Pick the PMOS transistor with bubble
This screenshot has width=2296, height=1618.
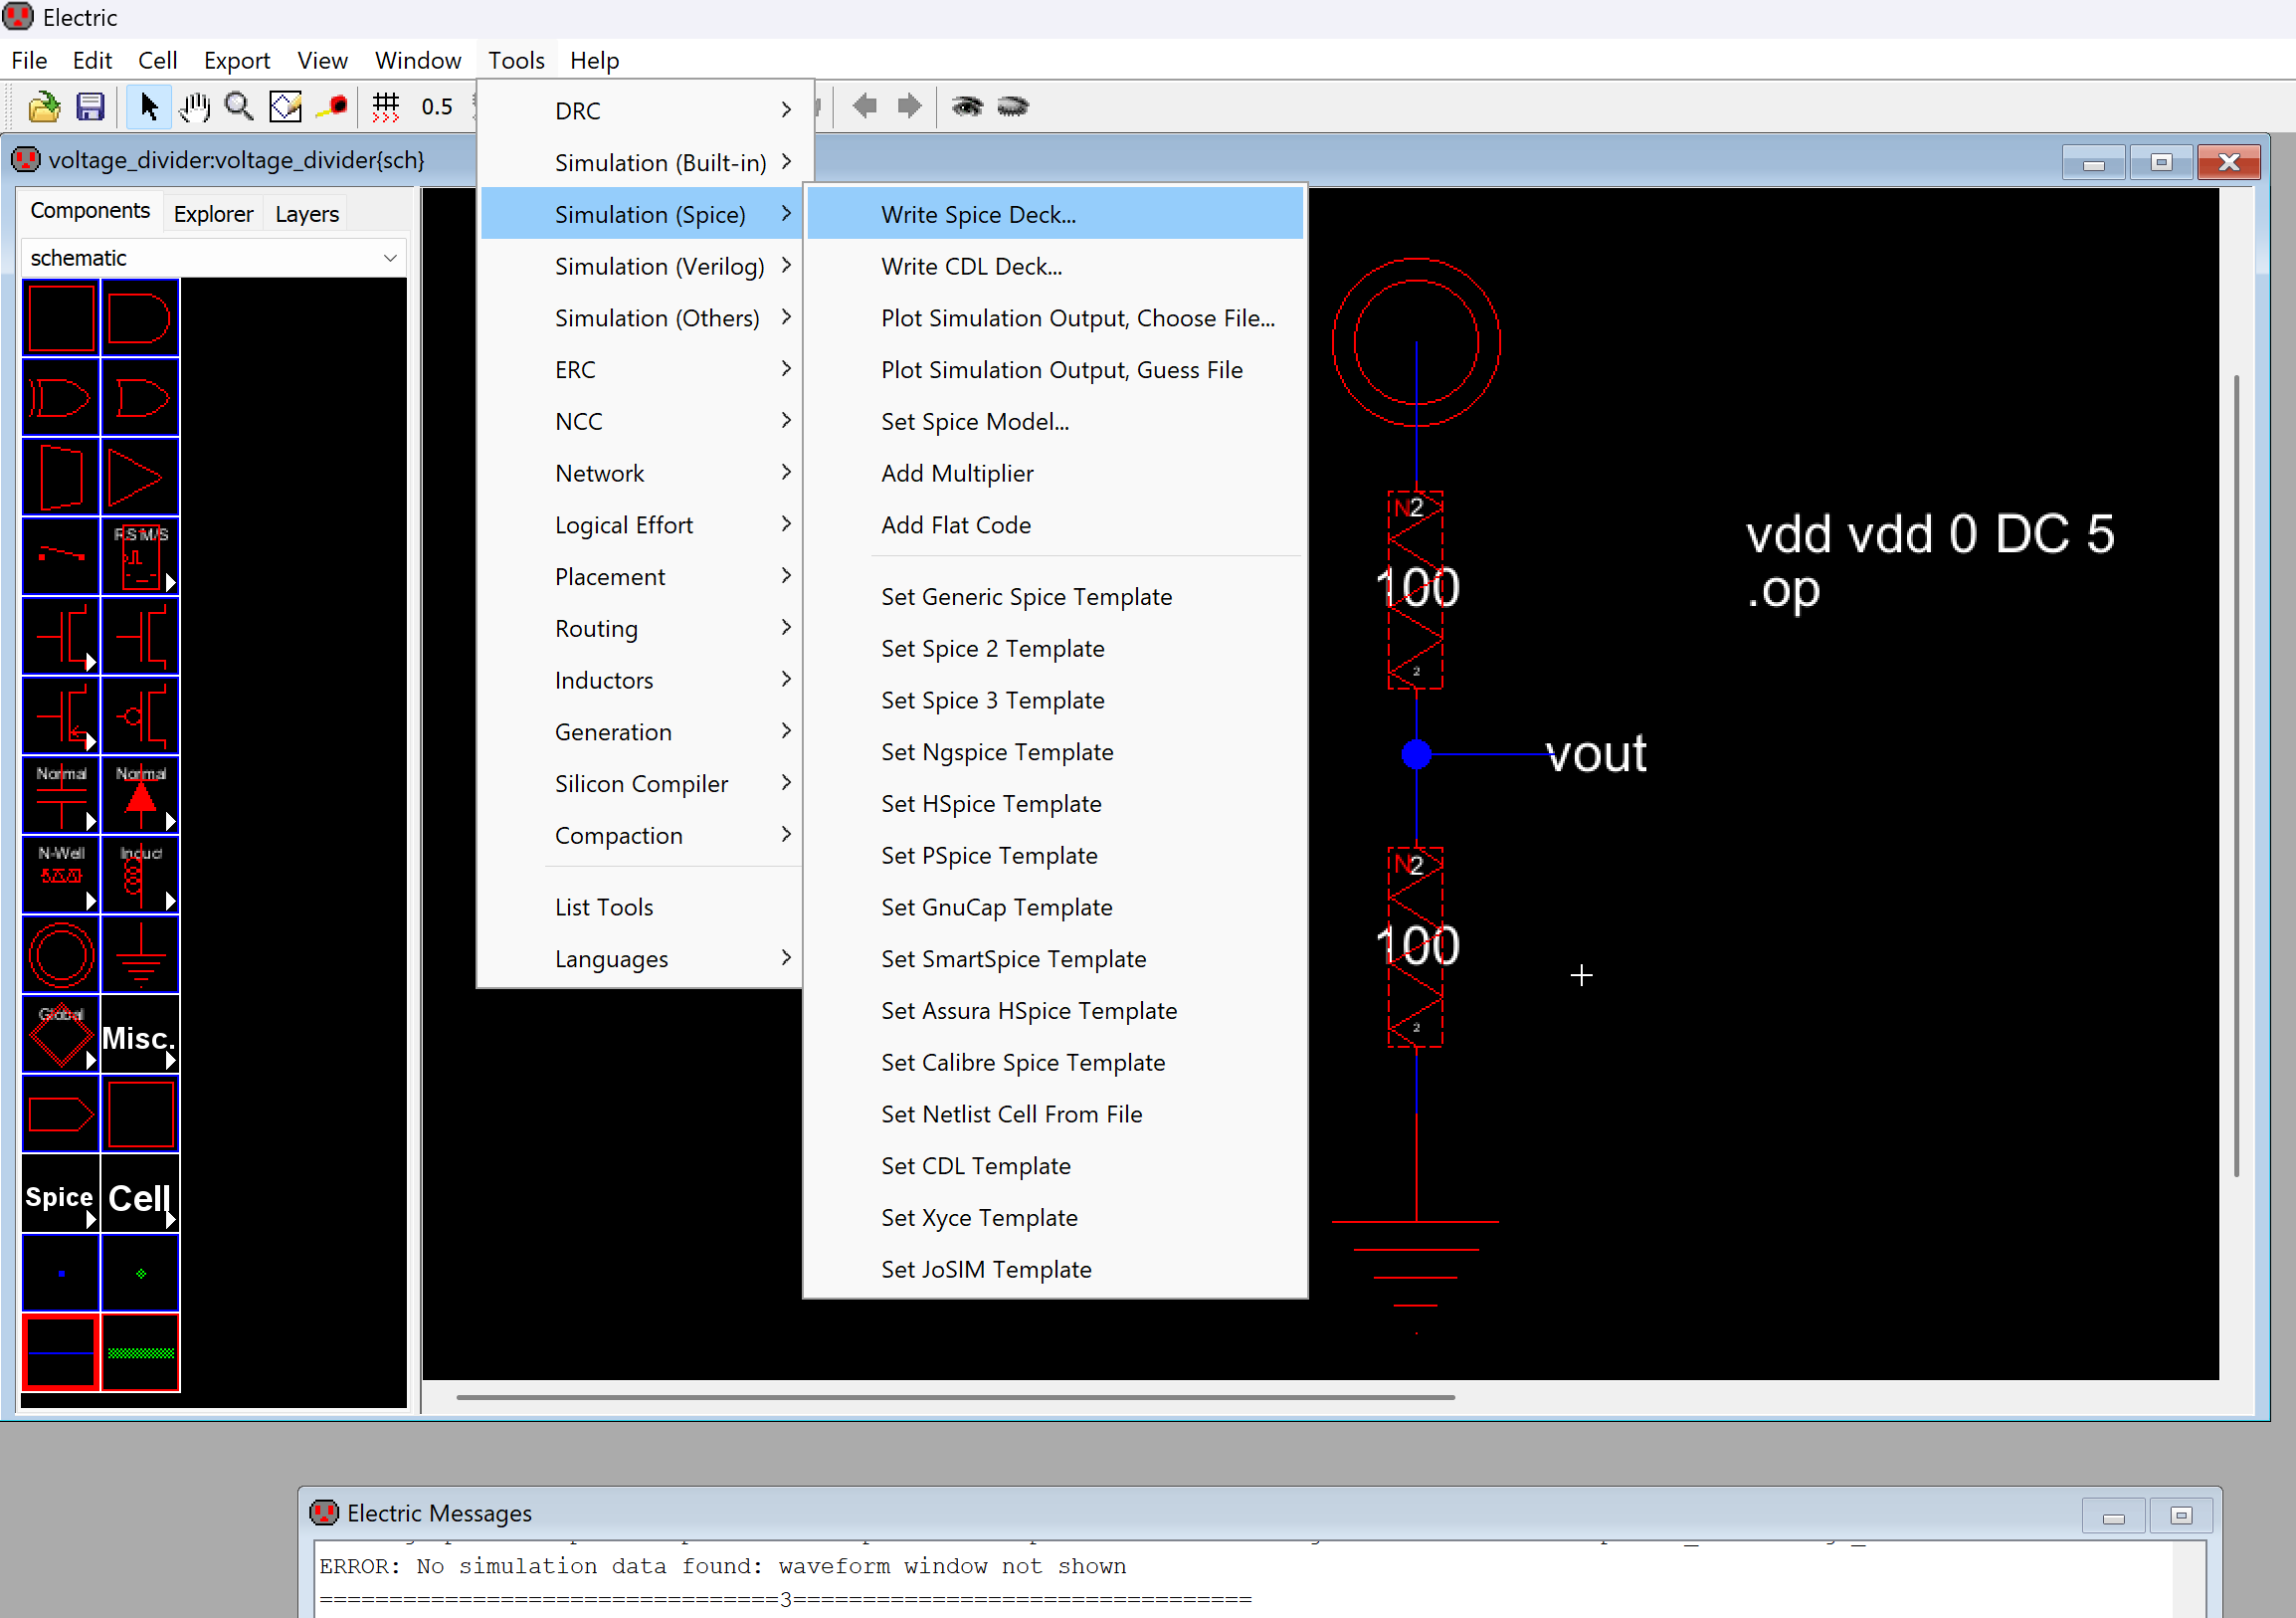click(140, 716)
